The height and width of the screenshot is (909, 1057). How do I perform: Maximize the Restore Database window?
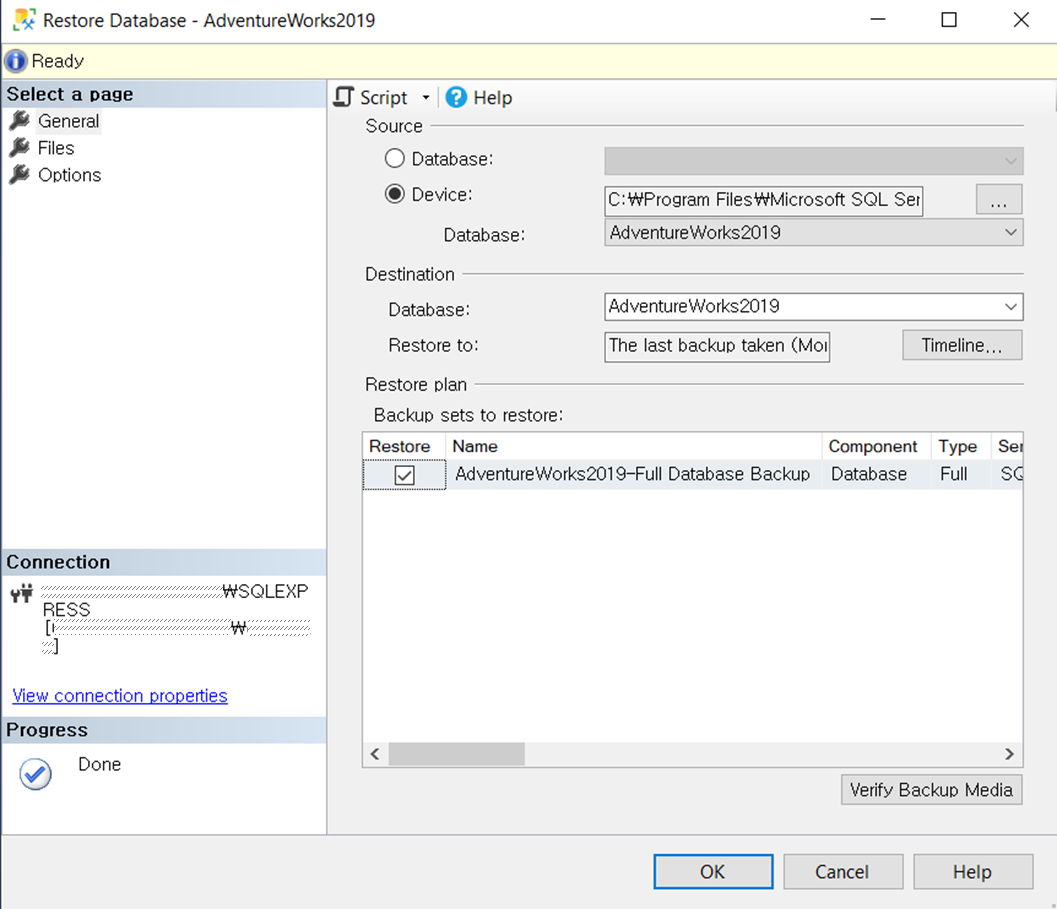[948, 20]
